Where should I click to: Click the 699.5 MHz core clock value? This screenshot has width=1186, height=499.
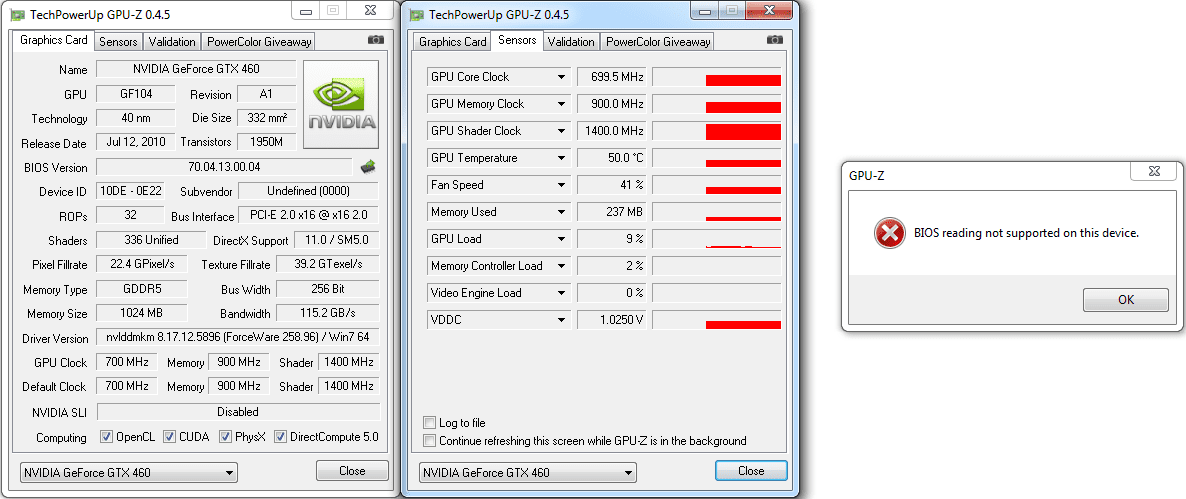(612, 77)
